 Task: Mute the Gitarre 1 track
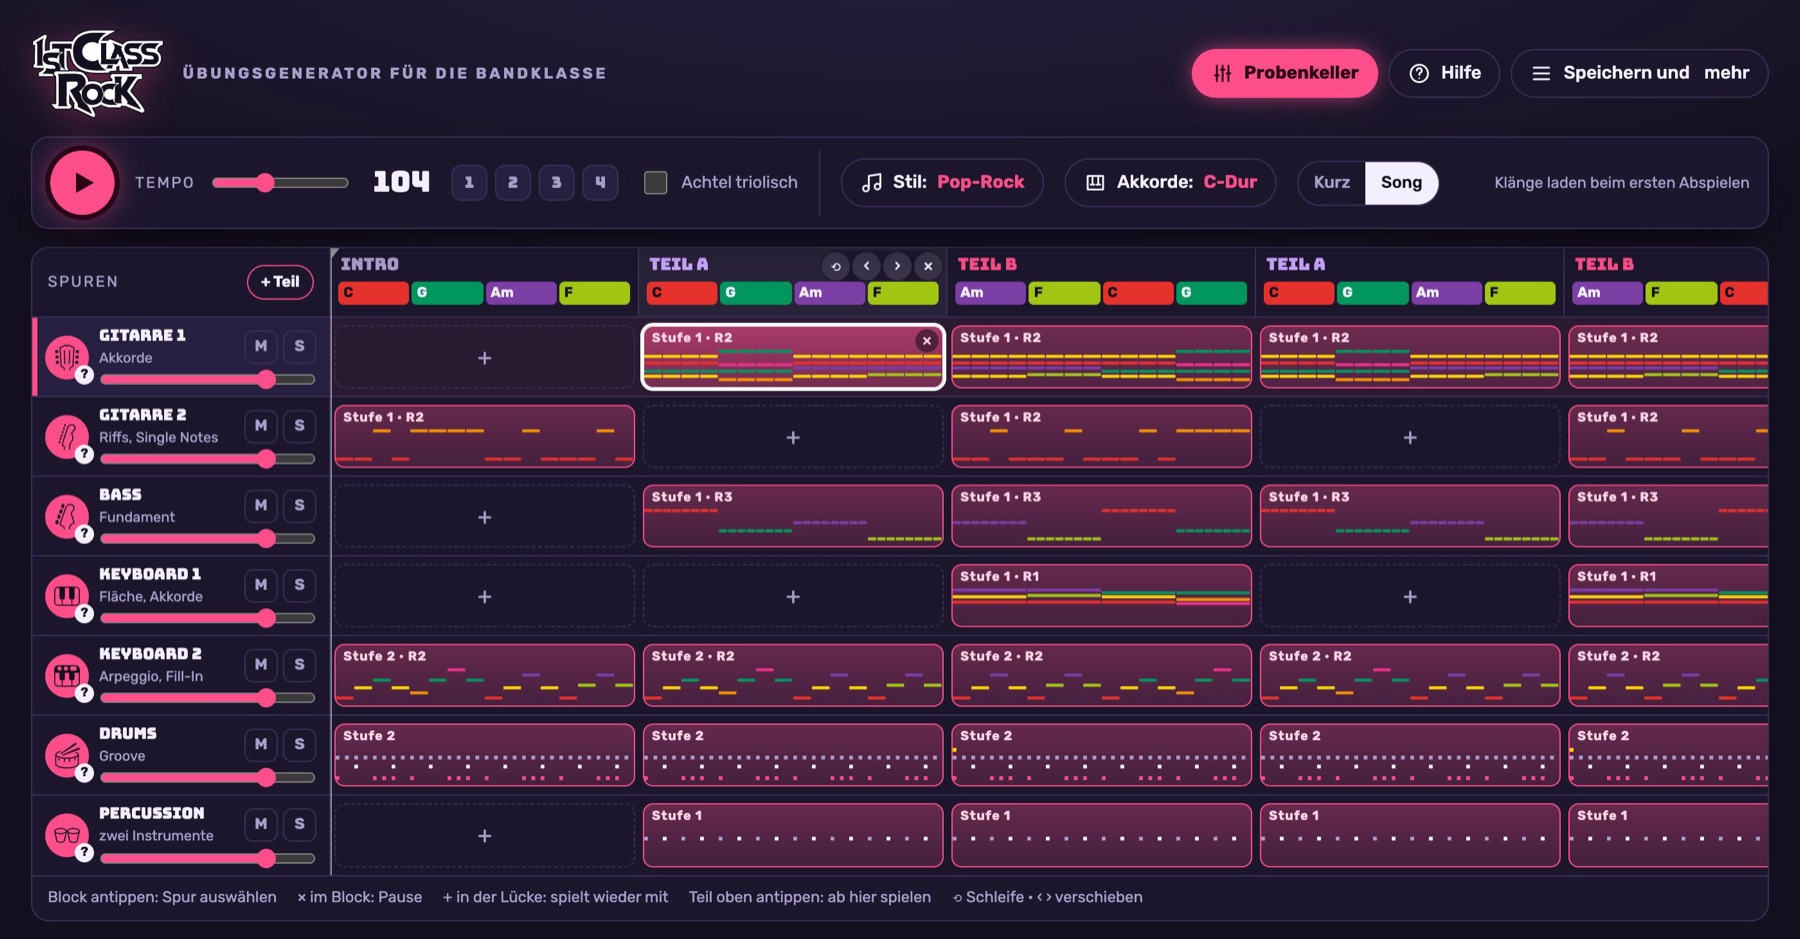pos(261,346)
